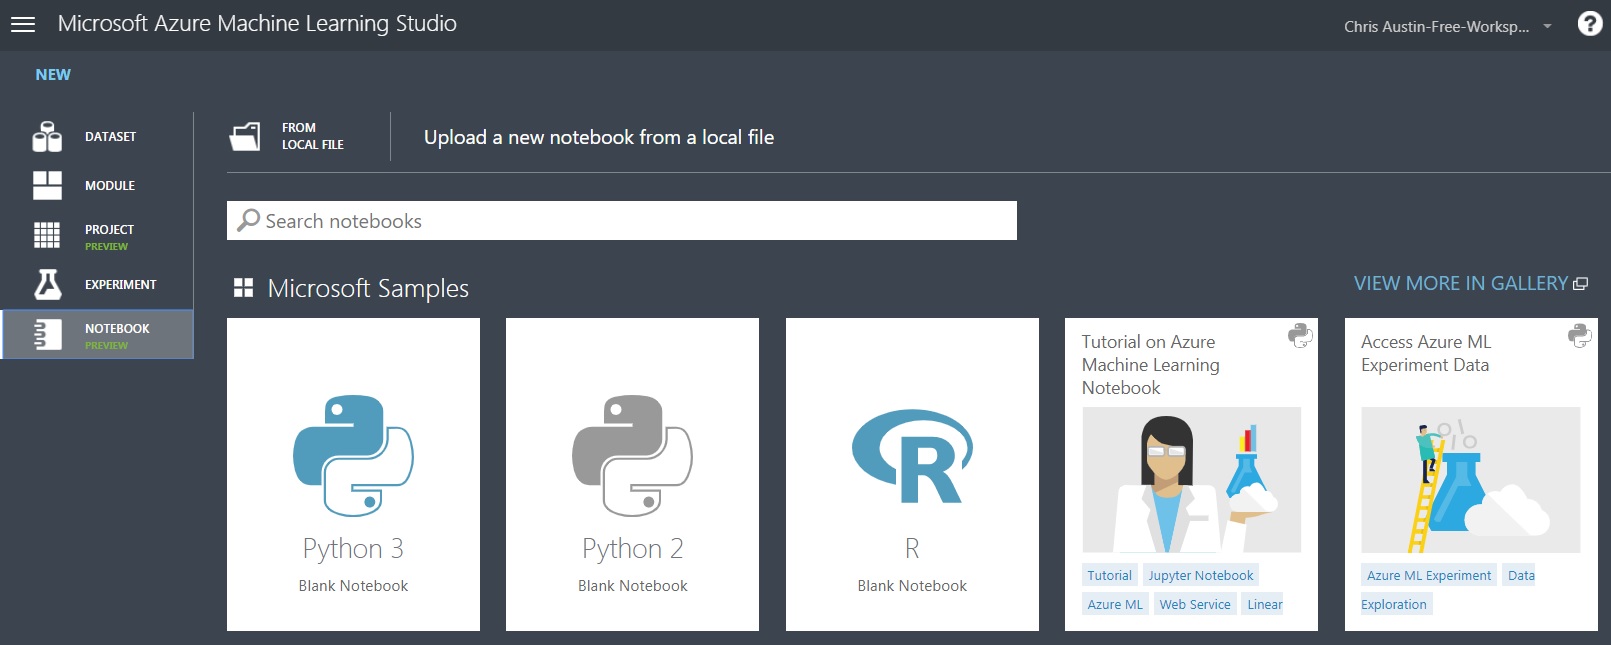Screen dimensions: 1611x645
Task: Click the R language logo
Action: pyautogui.click(x=912, y=456)
